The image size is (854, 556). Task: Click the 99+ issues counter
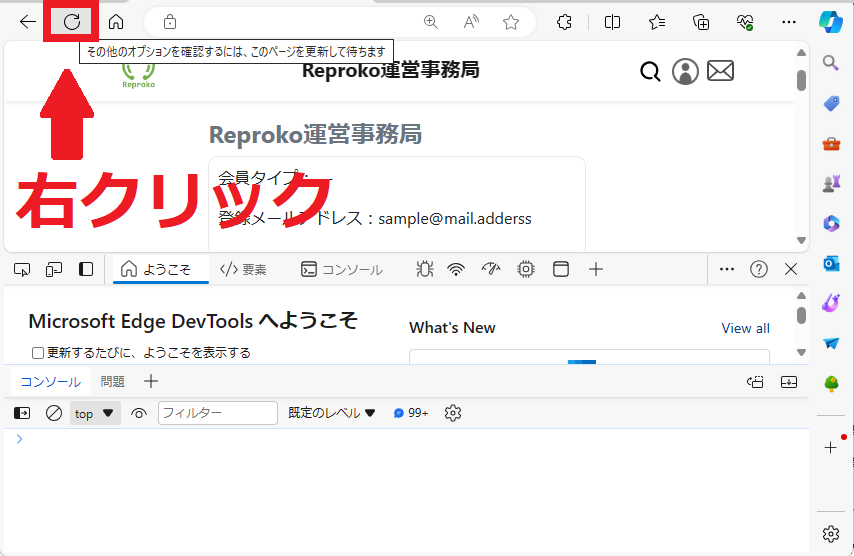(411, 413)
